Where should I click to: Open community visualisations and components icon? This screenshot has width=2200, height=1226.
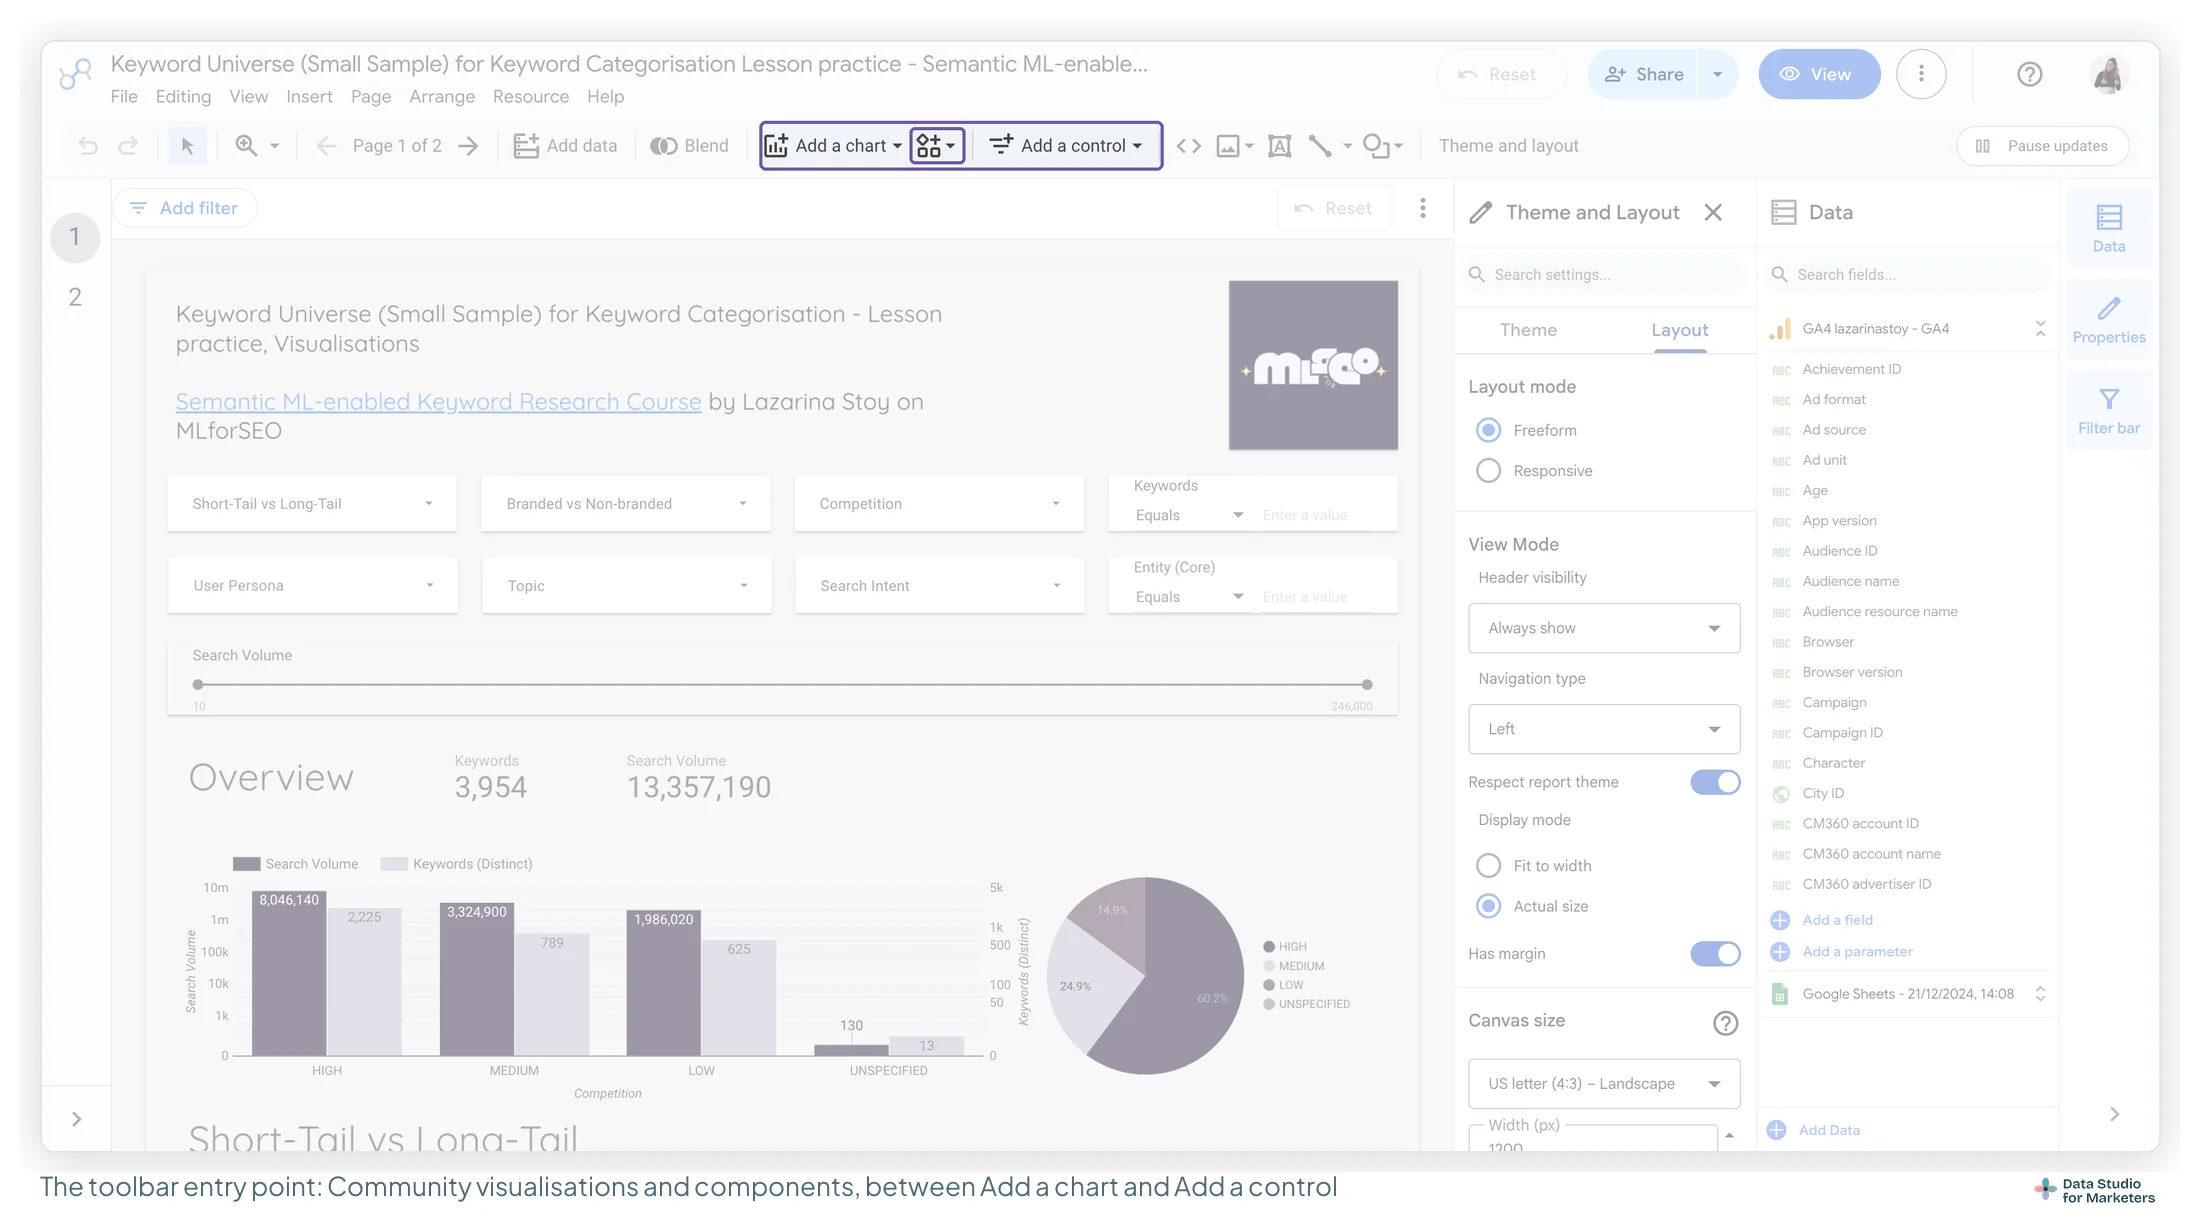(937, 146)
